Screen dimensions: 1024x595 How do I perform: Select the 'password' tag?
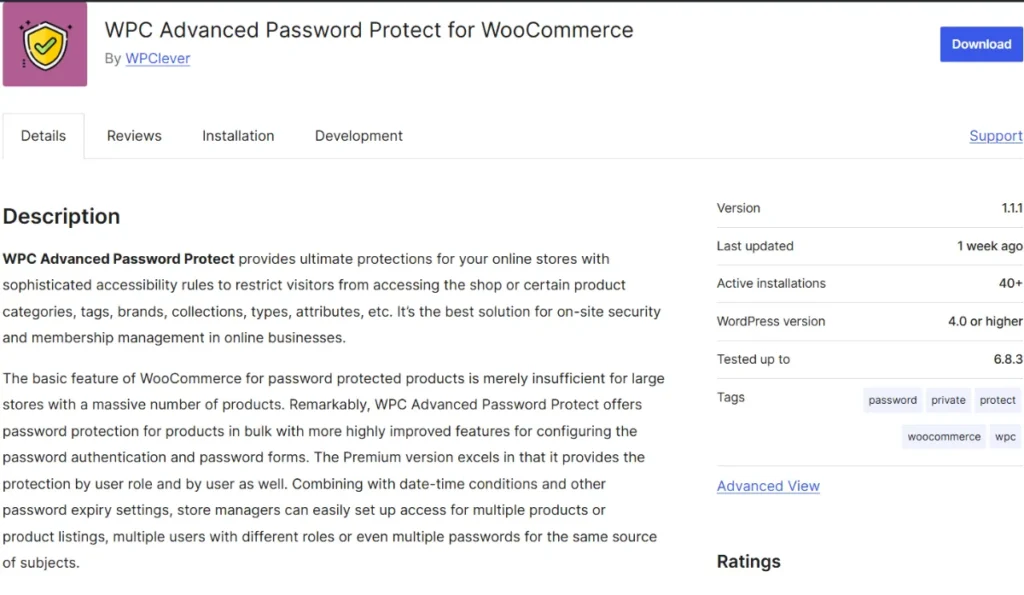pos(891,400)
